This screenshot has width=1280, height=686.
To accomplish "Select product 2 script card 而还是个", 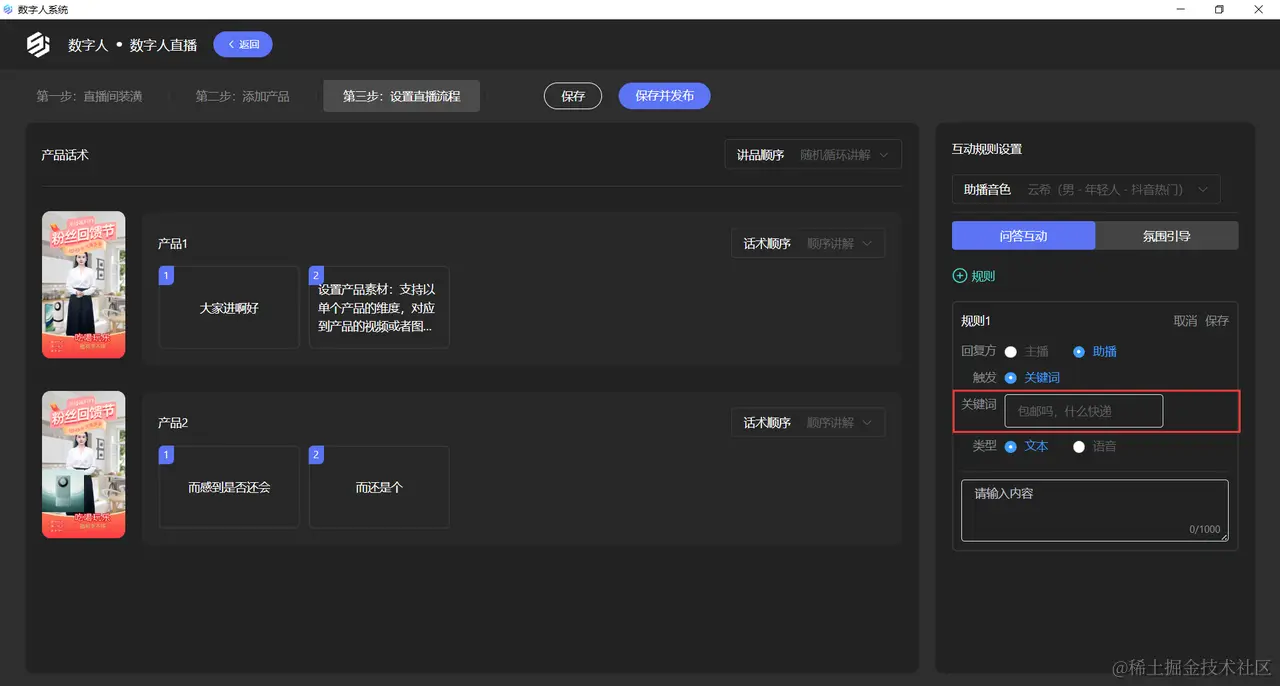I will coord(379,487).
